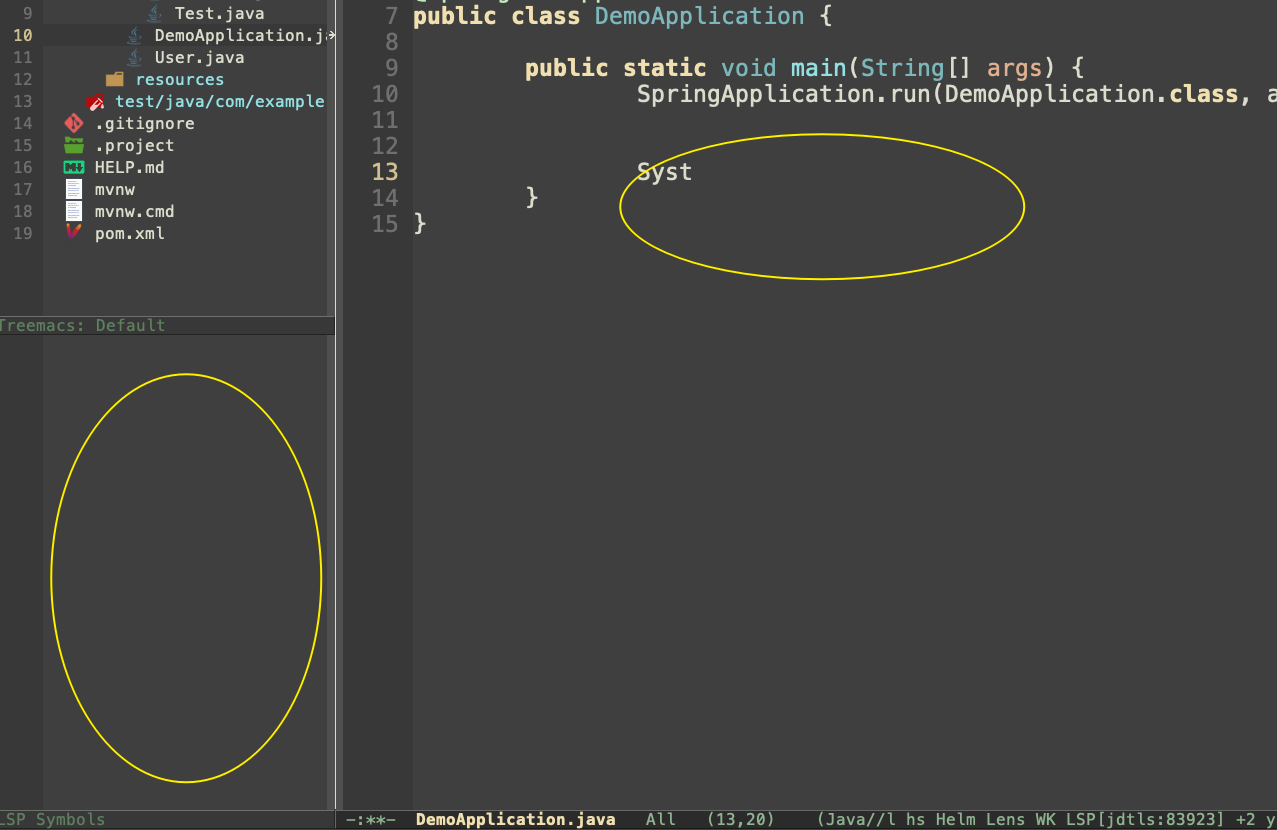Click the Java major mode indicator

coord(842,820)
